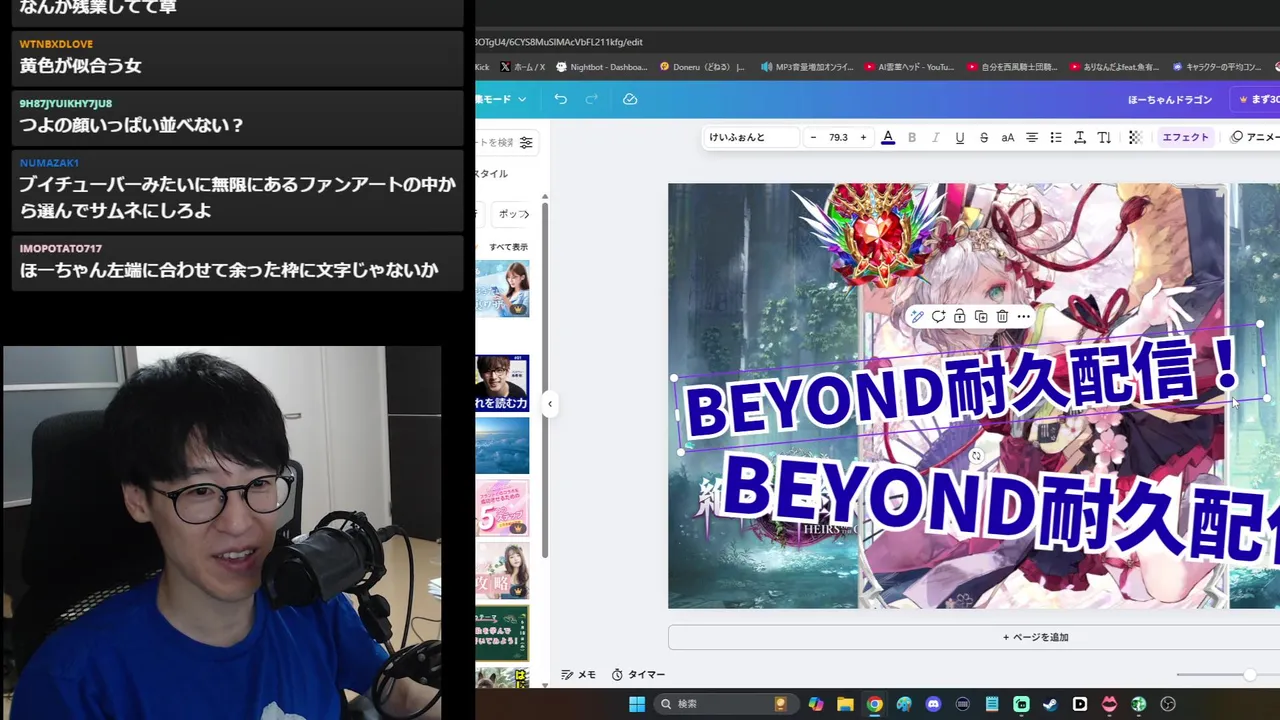Toggle bulleted list formatting

(x=1056, y=137)
